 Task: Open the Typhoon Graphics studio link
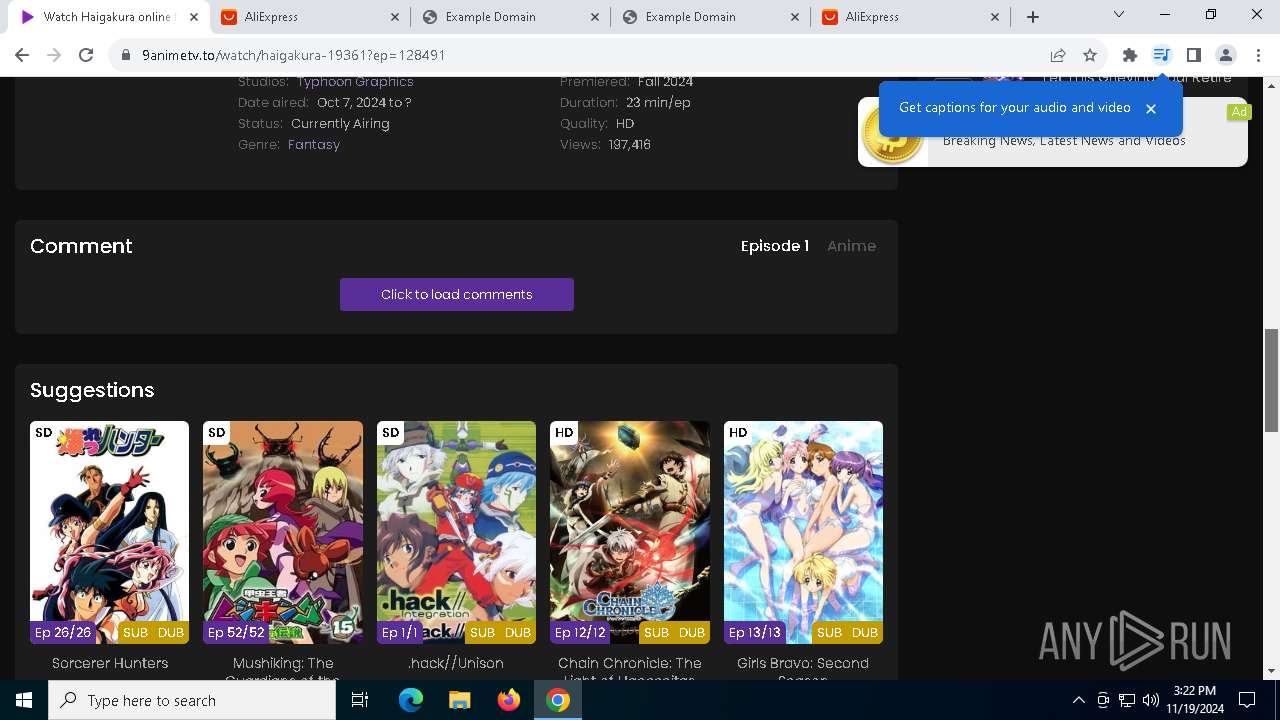(x=355, y=82)
